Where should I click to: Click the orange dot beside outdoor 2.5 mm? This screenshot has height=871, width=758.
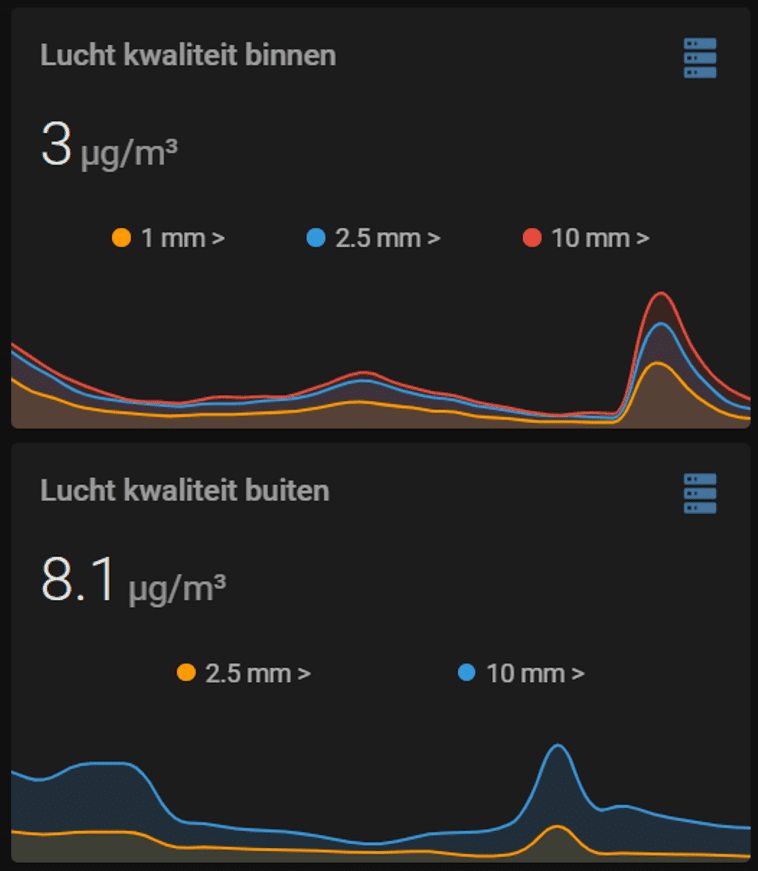(x=186, y=673)
